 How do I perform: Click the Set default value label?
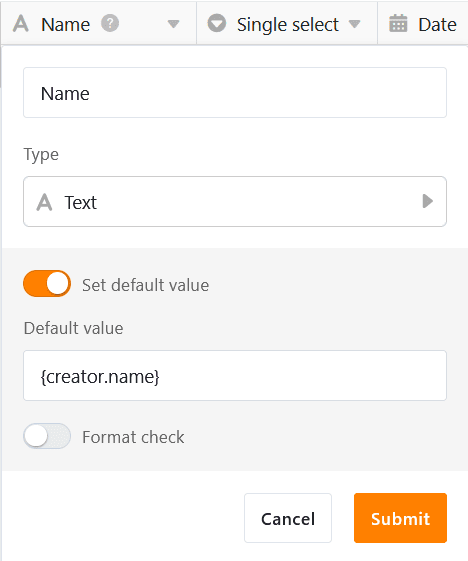pyautogui.click(x=145, y=285)
